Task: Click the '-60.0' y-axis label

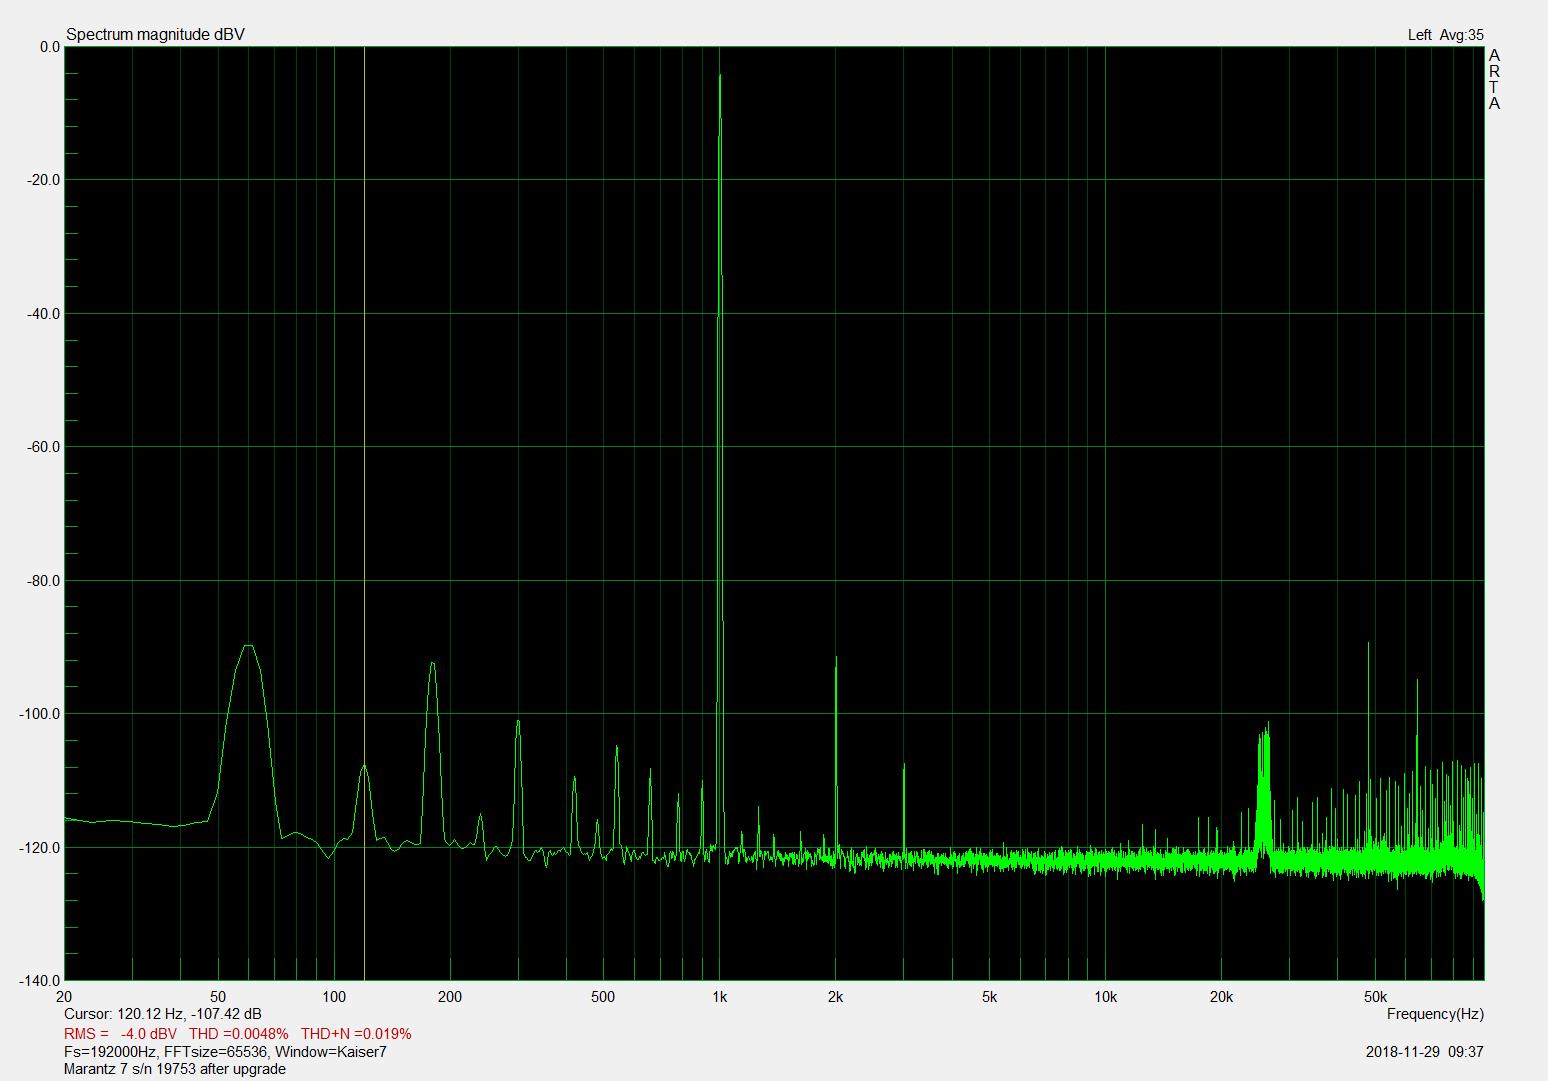Action: click(45, 447)
